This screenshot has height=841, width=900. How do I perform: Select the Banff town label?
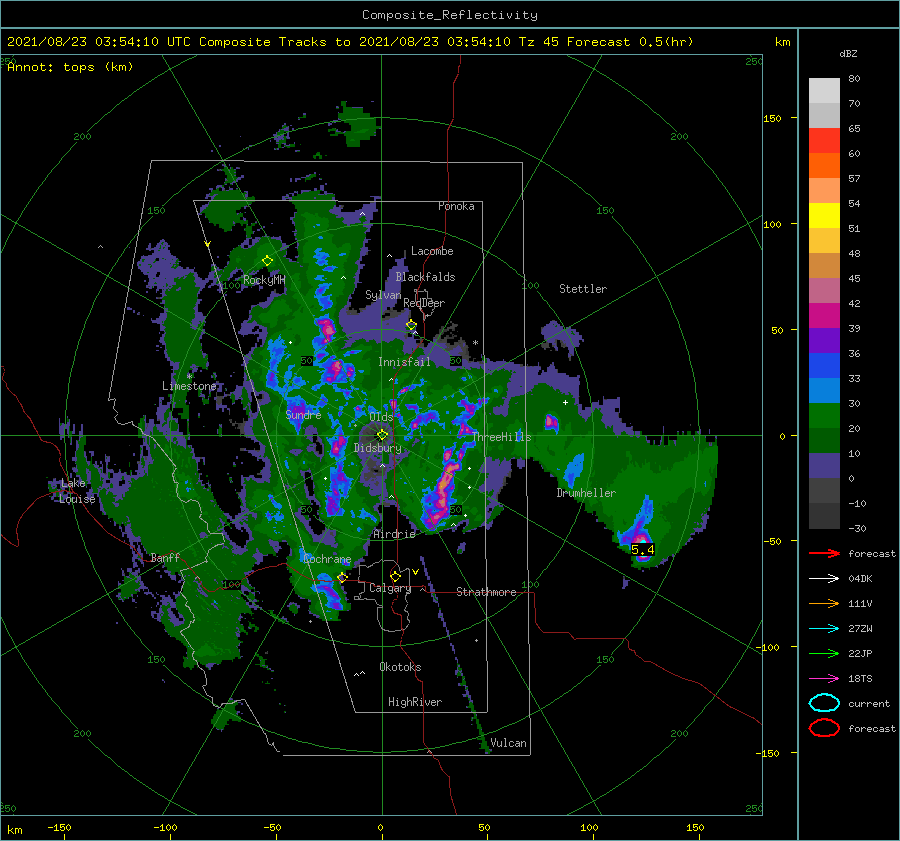coord(165,557)
